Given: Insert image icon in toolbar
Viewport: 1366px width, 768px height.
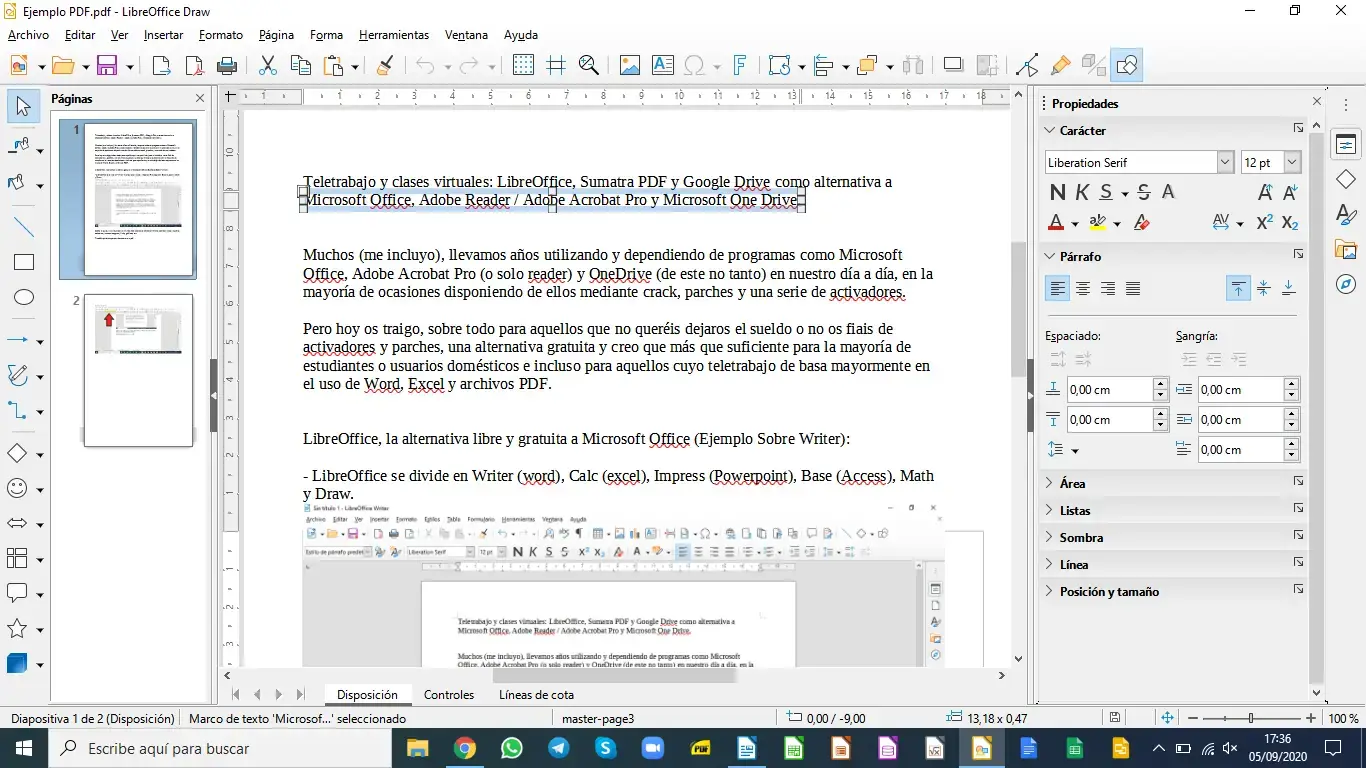Looking at the screenshot, I should pos(630,66).
